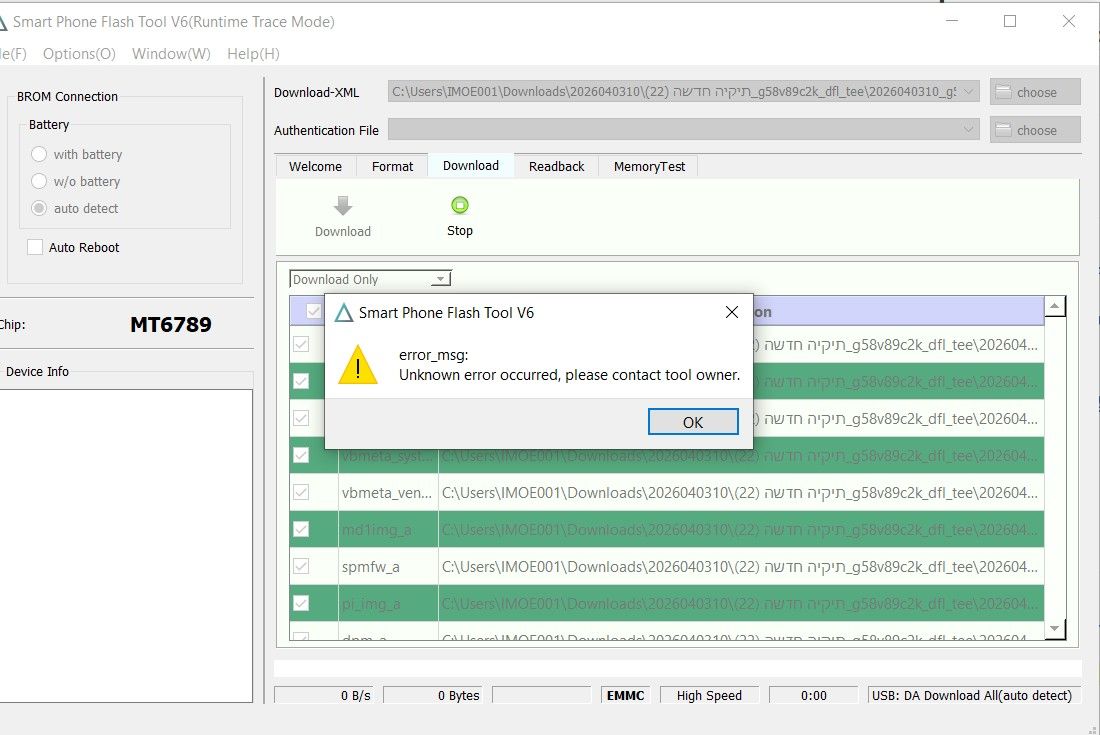This screenshot has width=1100, height=735.
Task: Select the 'with battery' radio button
Action: [x=39, y=154]
